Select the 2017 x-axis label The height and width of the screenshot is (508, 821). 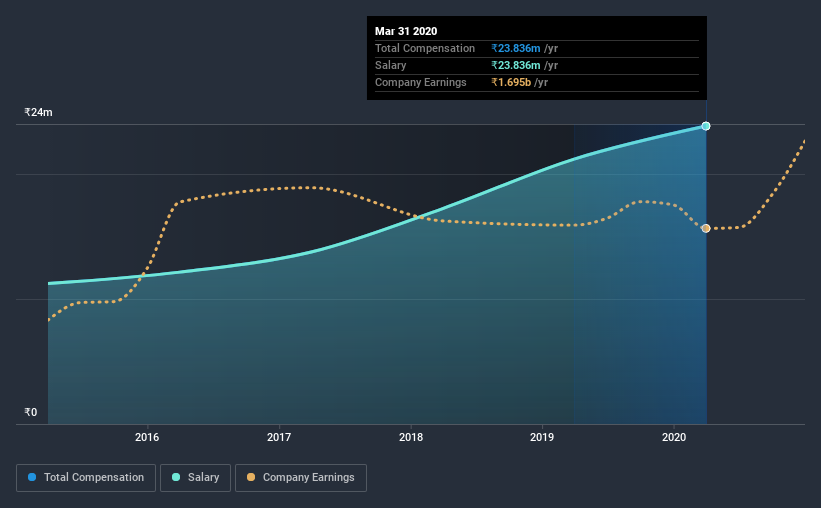click(279, 437)
